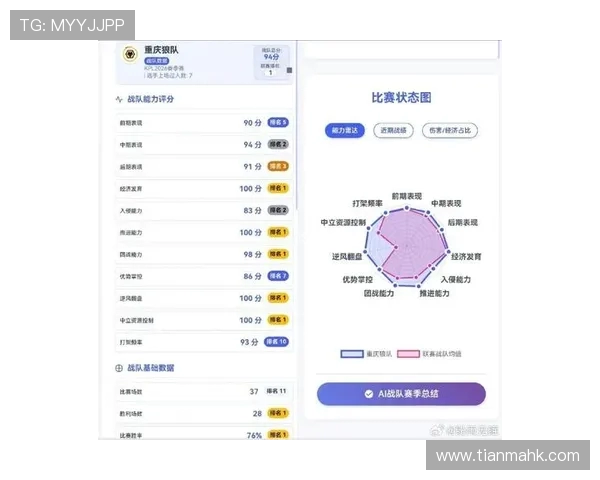Screen dimensions: 600x480
Task: Click the 前期表现 score row
Action: click(204, 123)
